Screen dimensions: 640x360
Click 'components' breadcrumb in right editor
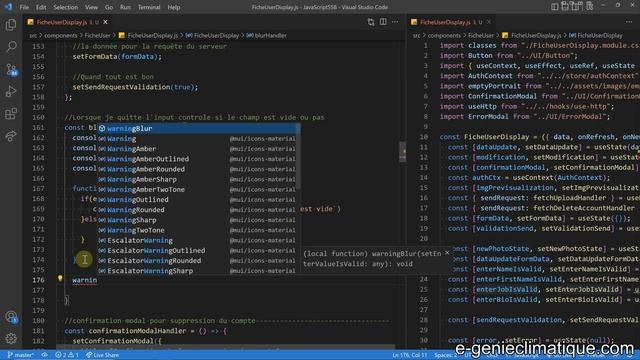point(444,36)
